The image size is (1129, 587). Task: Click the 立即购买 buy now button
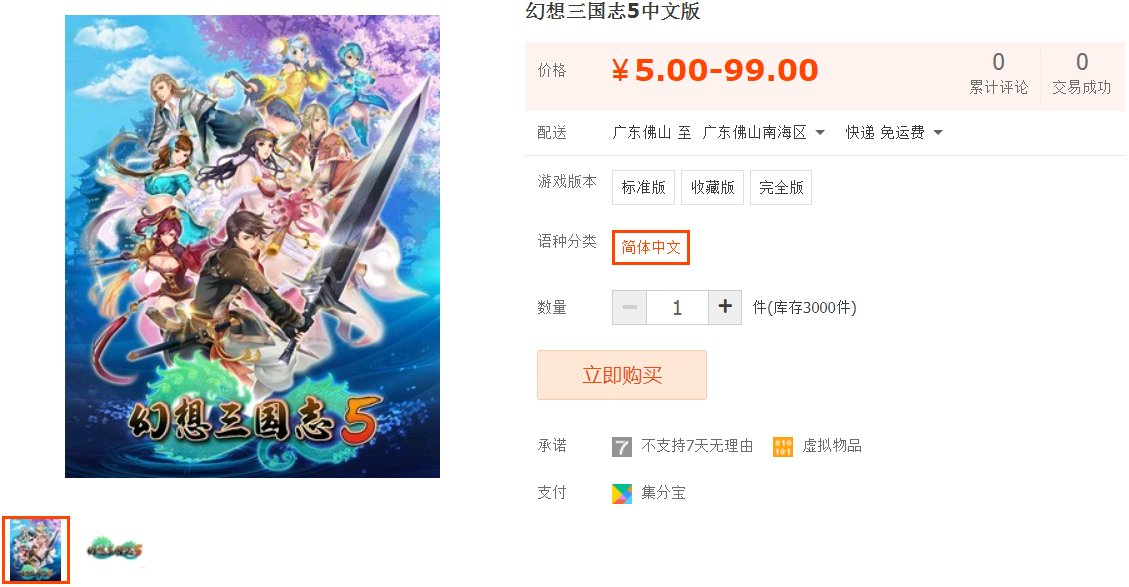[621, 375]
